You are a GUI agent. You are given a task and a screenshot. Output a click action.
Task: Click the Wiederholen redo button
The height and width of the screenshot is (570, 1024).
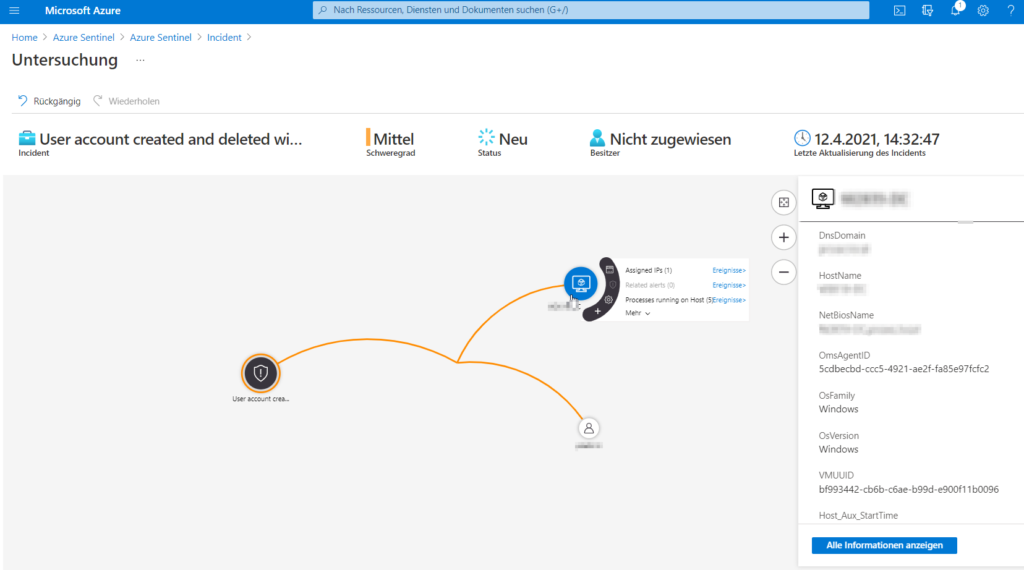pos(126,101)
